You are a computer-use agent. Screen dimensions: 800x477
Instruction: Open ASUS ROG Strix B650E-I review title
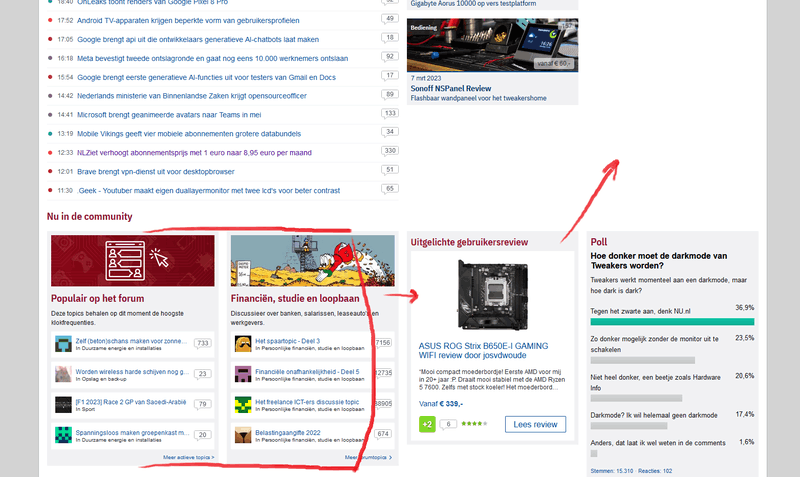484,350
